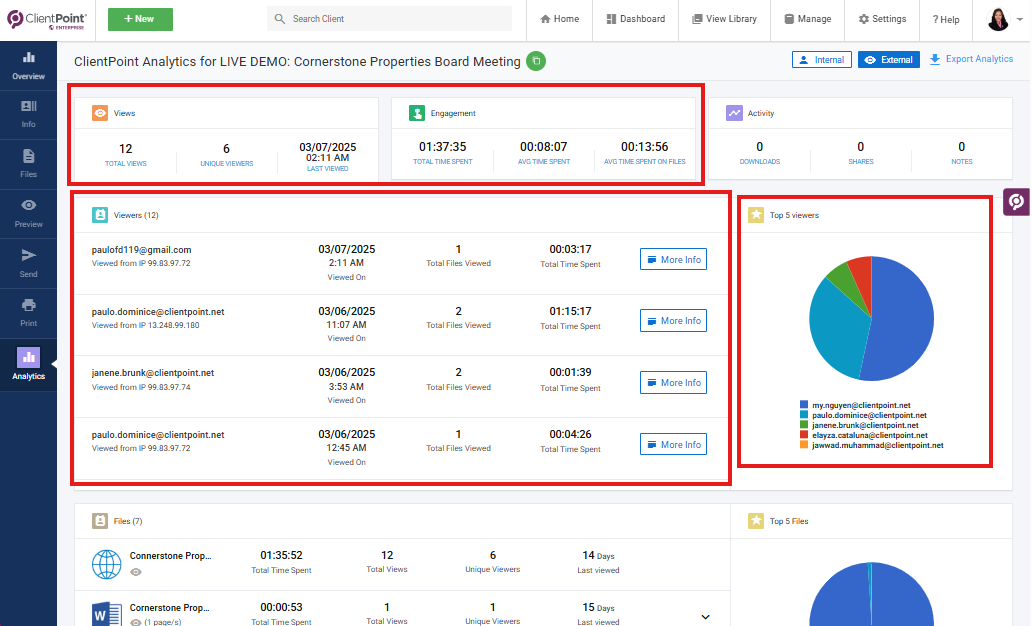Open the user profile avatar dropdown

1003,19
